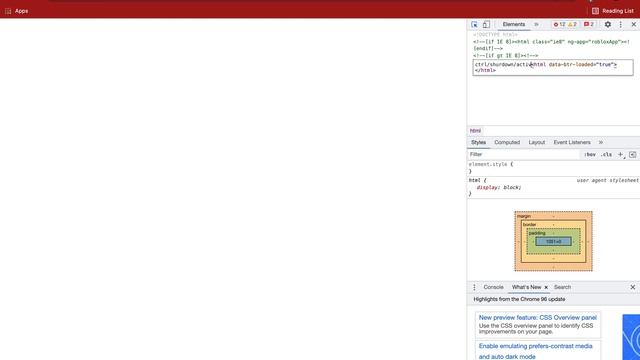Click the blue What's New thumbnail image
The height and width of the screenshot is (360, 640).
click(x=631, y=337)
